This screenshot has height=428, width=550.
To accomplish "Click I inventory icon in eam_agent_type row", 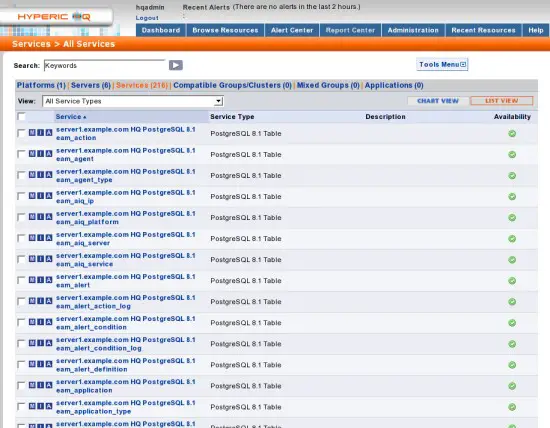I will click(41, 175).
